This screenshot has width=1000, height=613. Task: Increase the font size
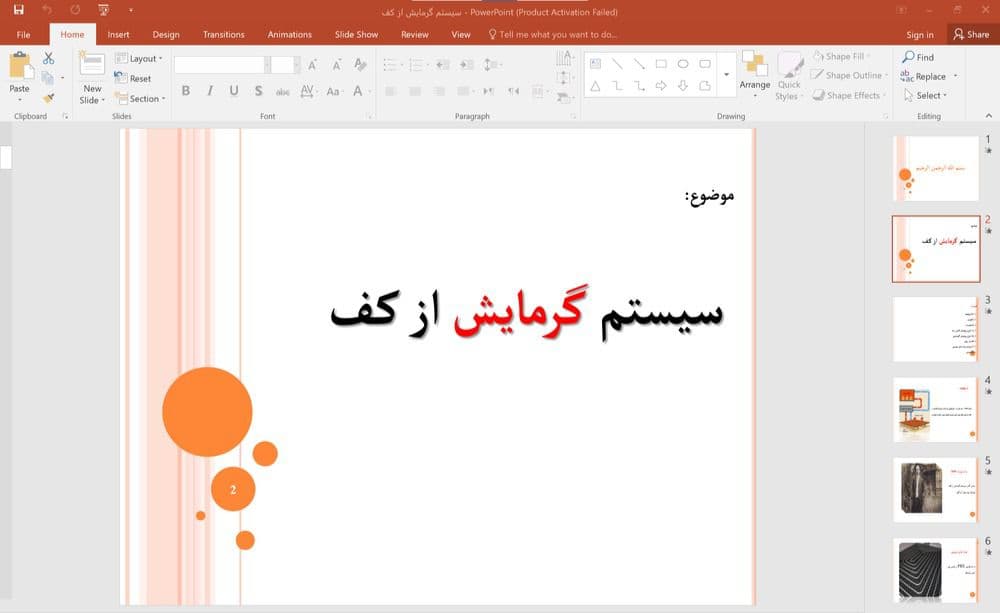pos(312,64)
